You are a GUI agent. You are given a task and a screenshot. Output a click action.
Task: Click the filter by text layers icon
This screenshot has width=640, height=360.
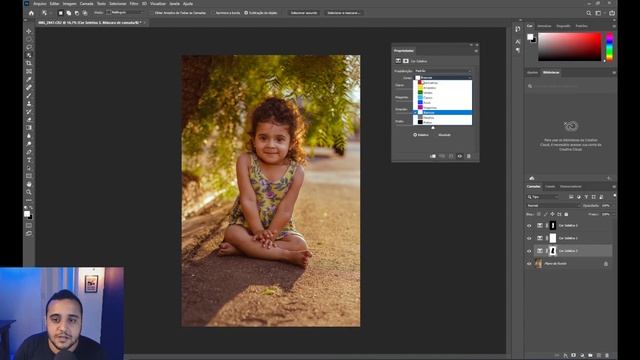pyautogui.click(x=586, y=197)
